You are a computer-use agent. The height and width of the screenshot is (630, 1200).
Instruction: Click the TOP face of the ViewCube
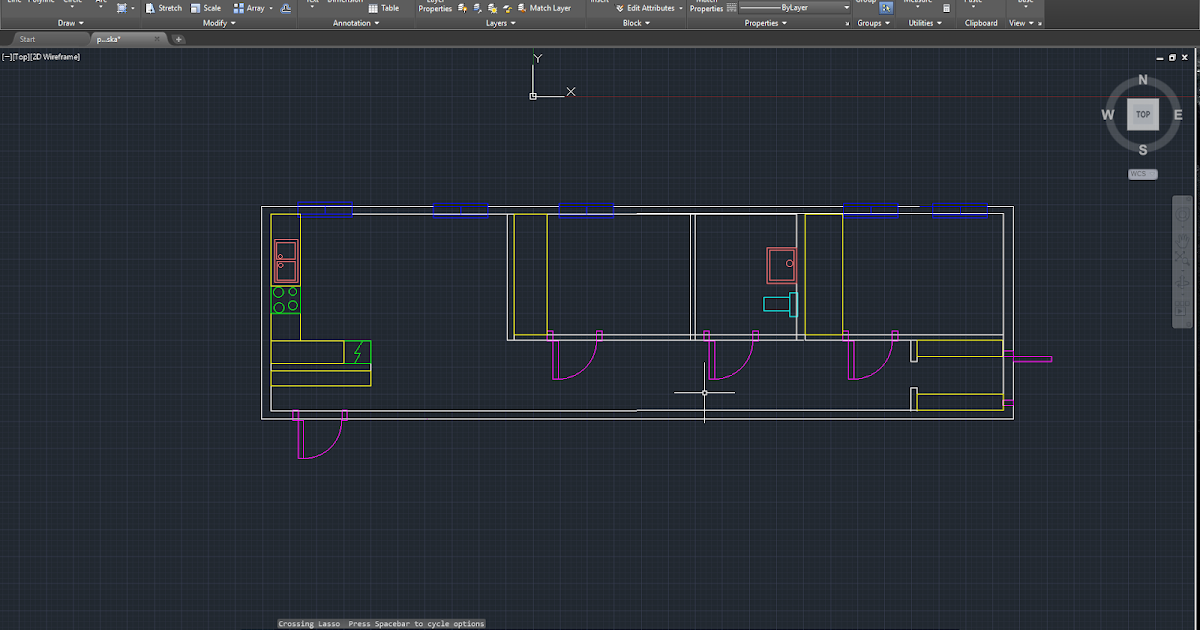[1143, 114]
